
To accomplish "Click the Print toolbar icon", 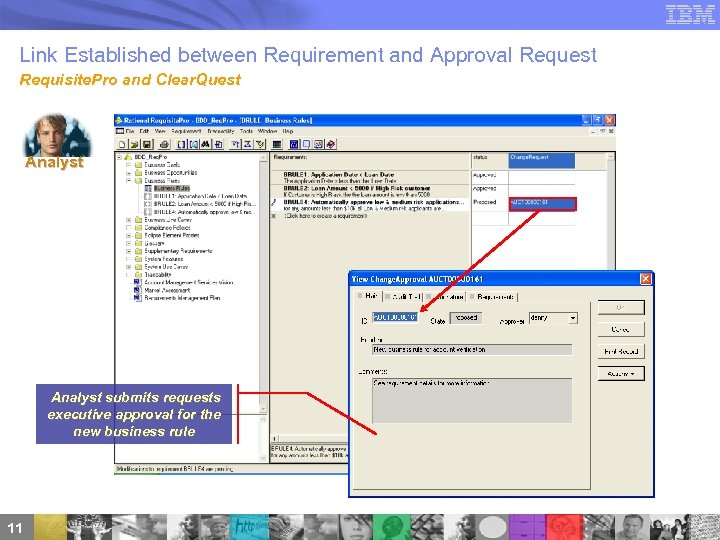I will click(x=164, y=144).
